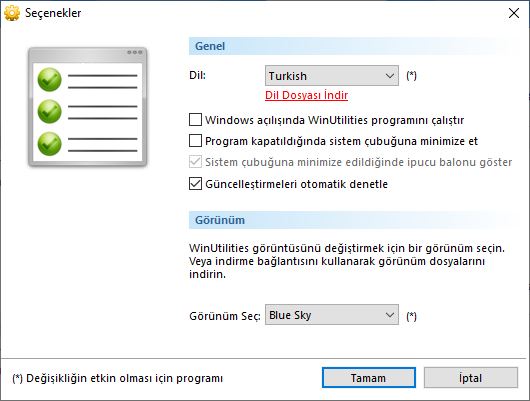Screen dimensions: 530x401
Task: Click the Dil Dosyası İndir link
Action: point(306,95)
